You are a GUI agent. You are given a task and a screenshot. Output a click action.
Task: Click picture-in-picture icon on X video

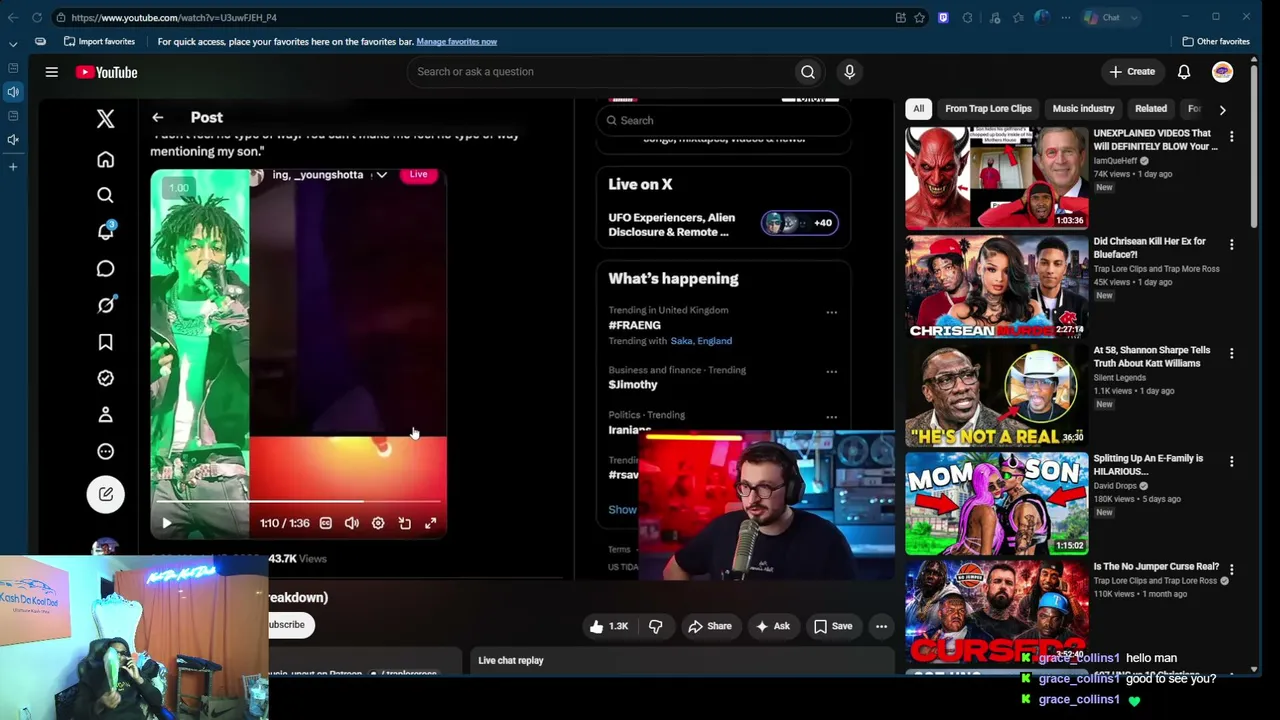(x=404, y=523)
